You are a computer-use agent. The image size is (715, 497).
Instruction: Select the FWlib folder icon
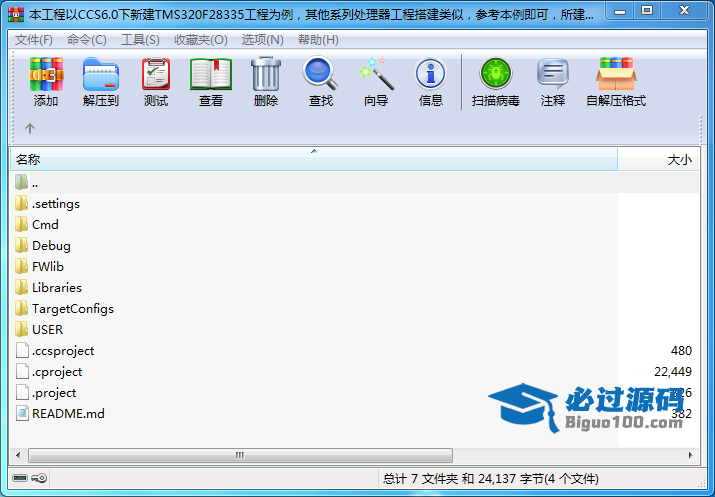coord(21,266)
